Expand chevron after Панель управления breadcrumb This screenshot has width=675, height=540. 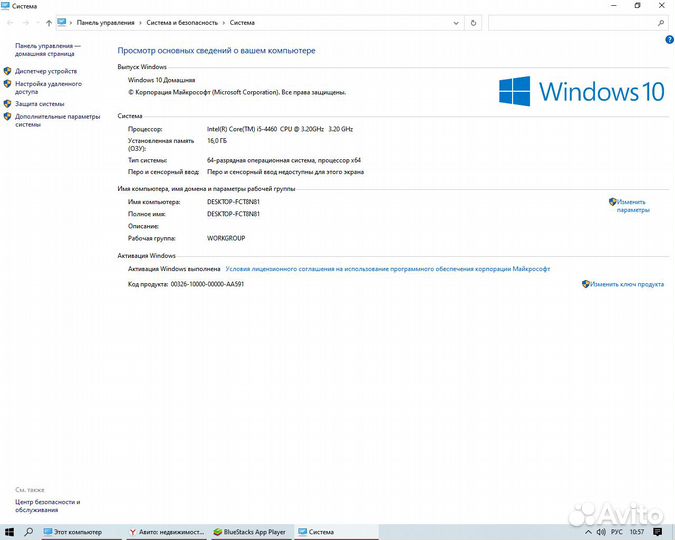[x=140, y=23]
